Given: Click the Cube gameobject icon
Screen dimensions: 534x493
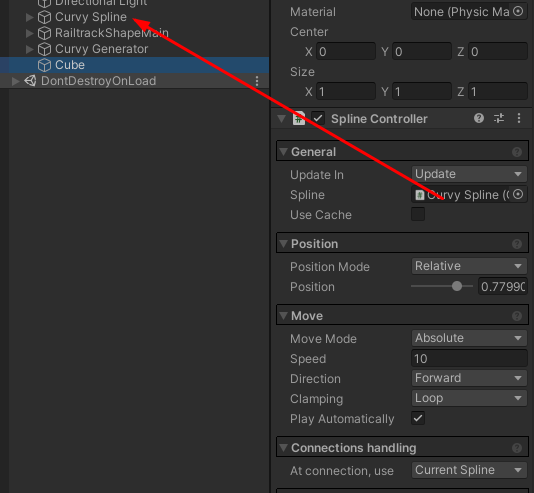Looking at the screenshot, I should tap(44, 65).
